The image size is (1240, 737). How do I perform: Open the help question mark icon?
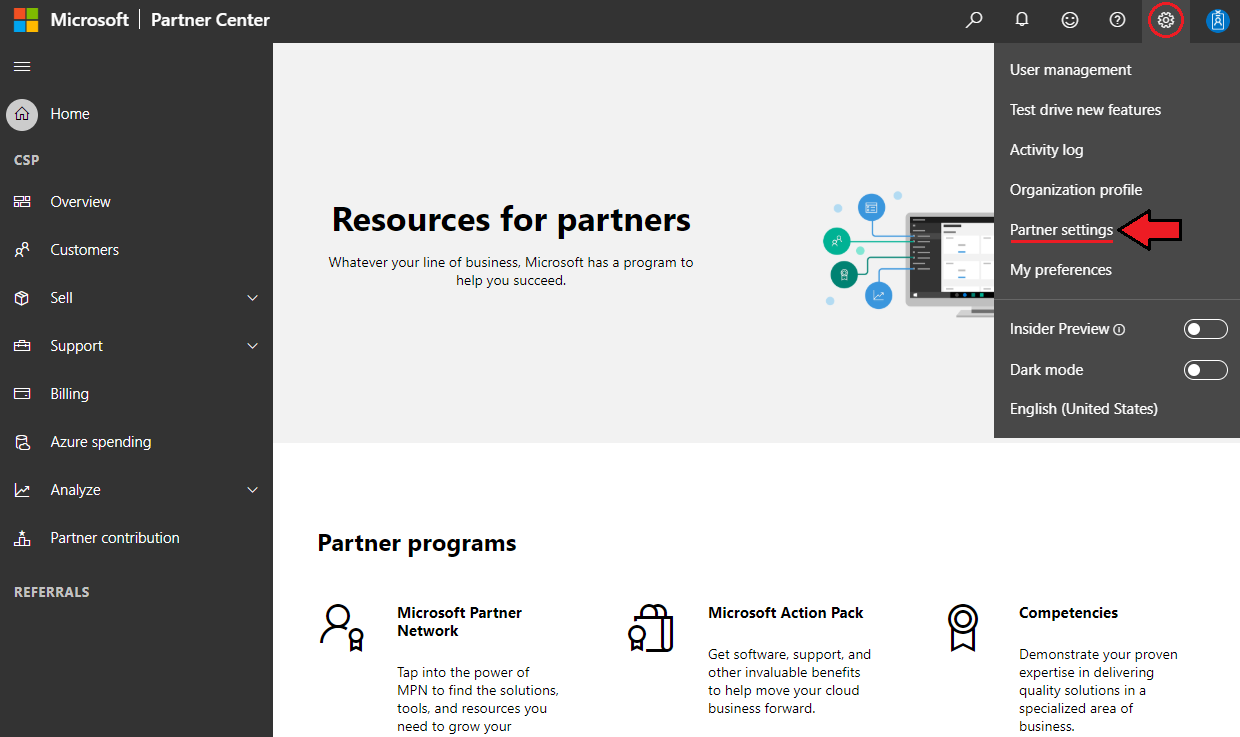(x=1118, y=20)
